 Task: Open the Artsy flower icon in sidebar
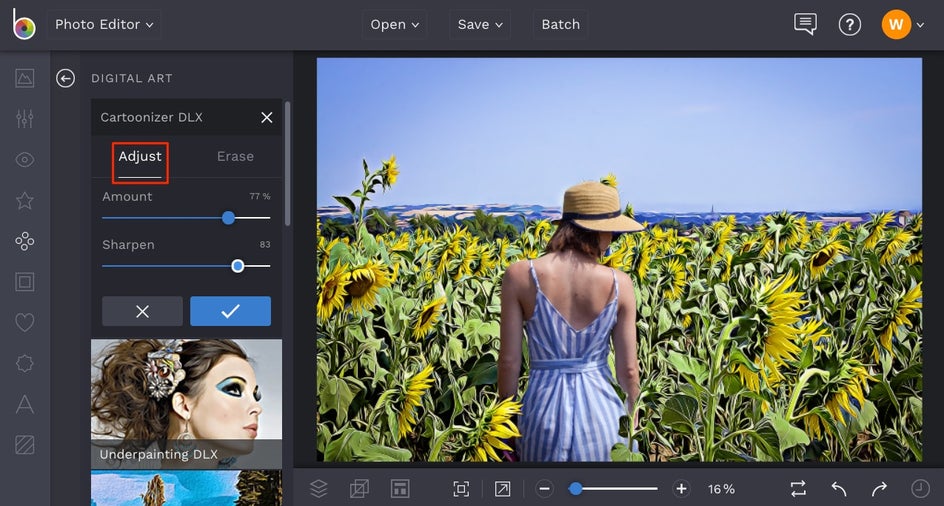(x=25, y=241)
